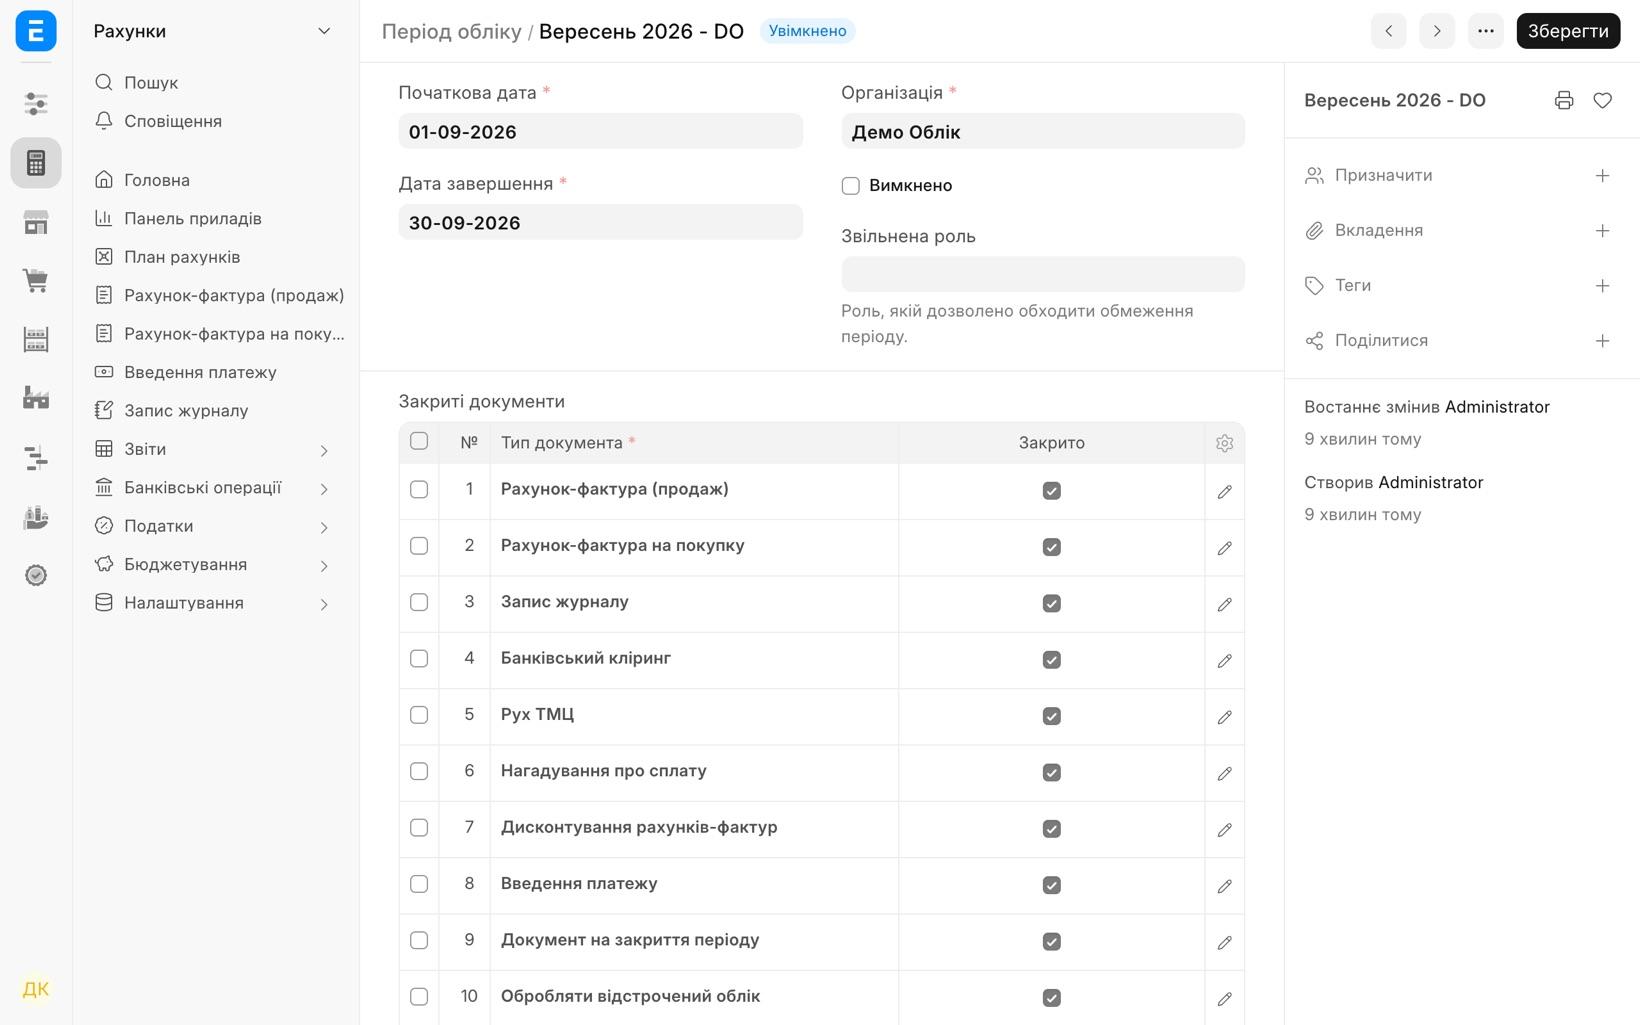
Task: Open the shopping cart module icon
Action: point(36,280)
